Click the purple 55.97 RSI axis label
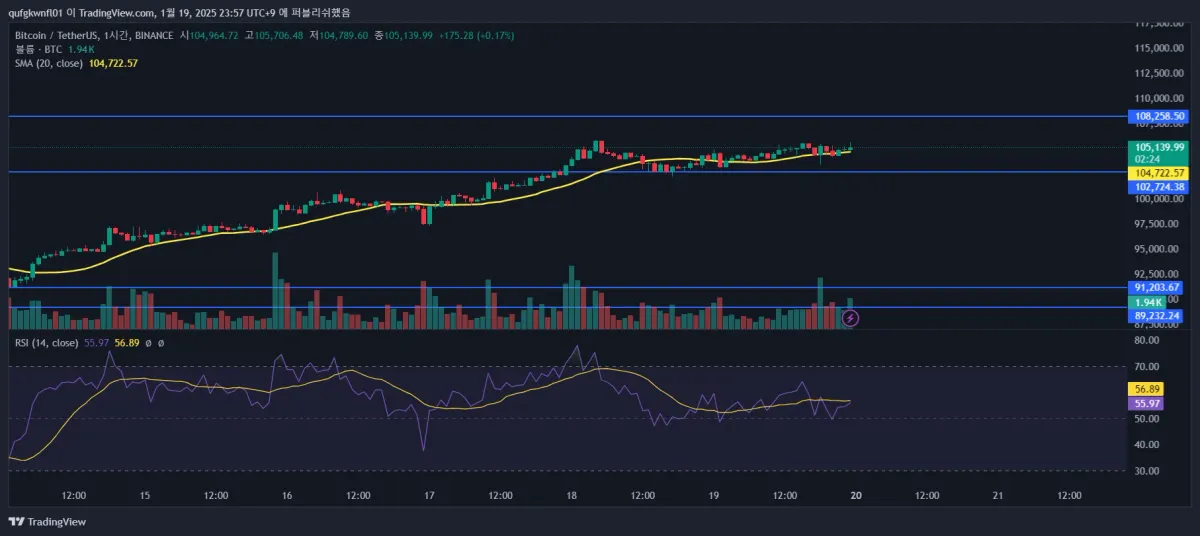 [x=1145, y=403]
